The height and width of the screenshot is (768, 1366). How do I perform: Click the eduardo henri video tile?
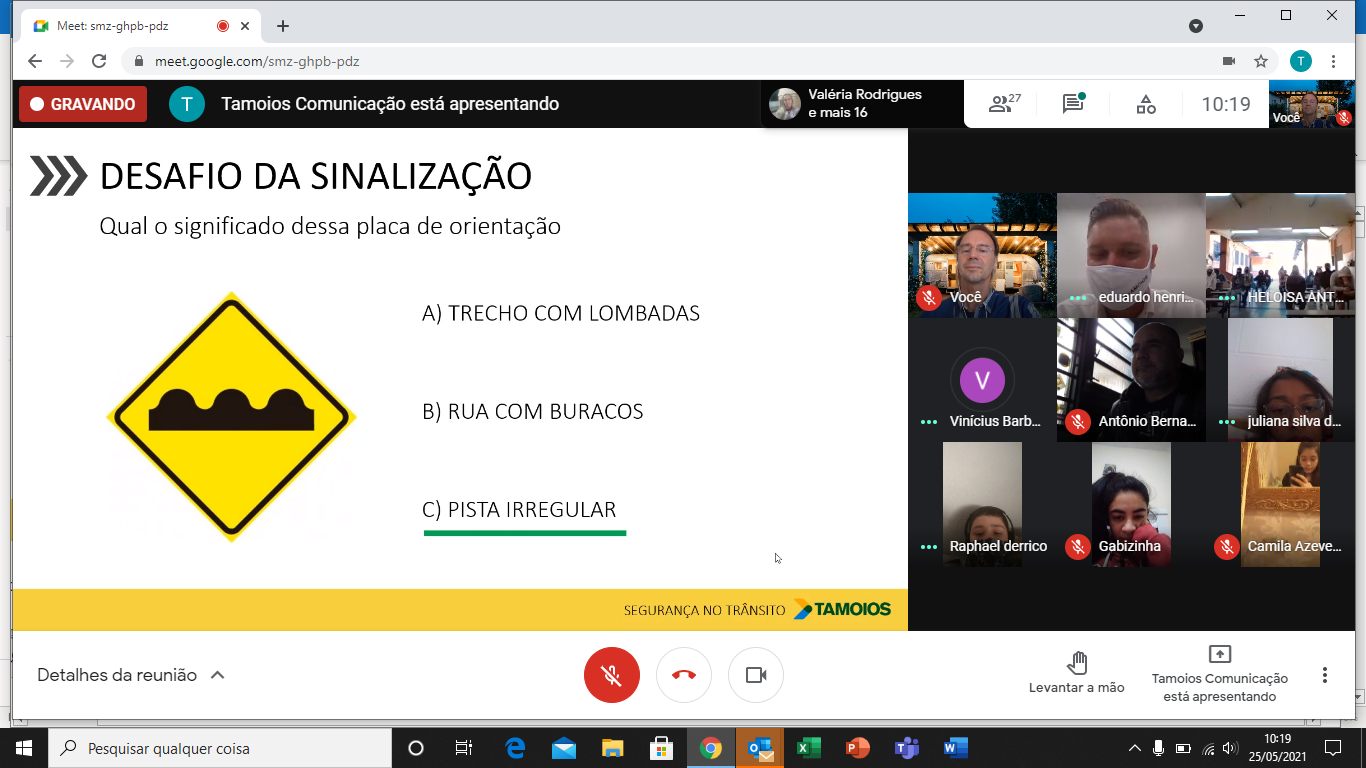[1131, 255]
